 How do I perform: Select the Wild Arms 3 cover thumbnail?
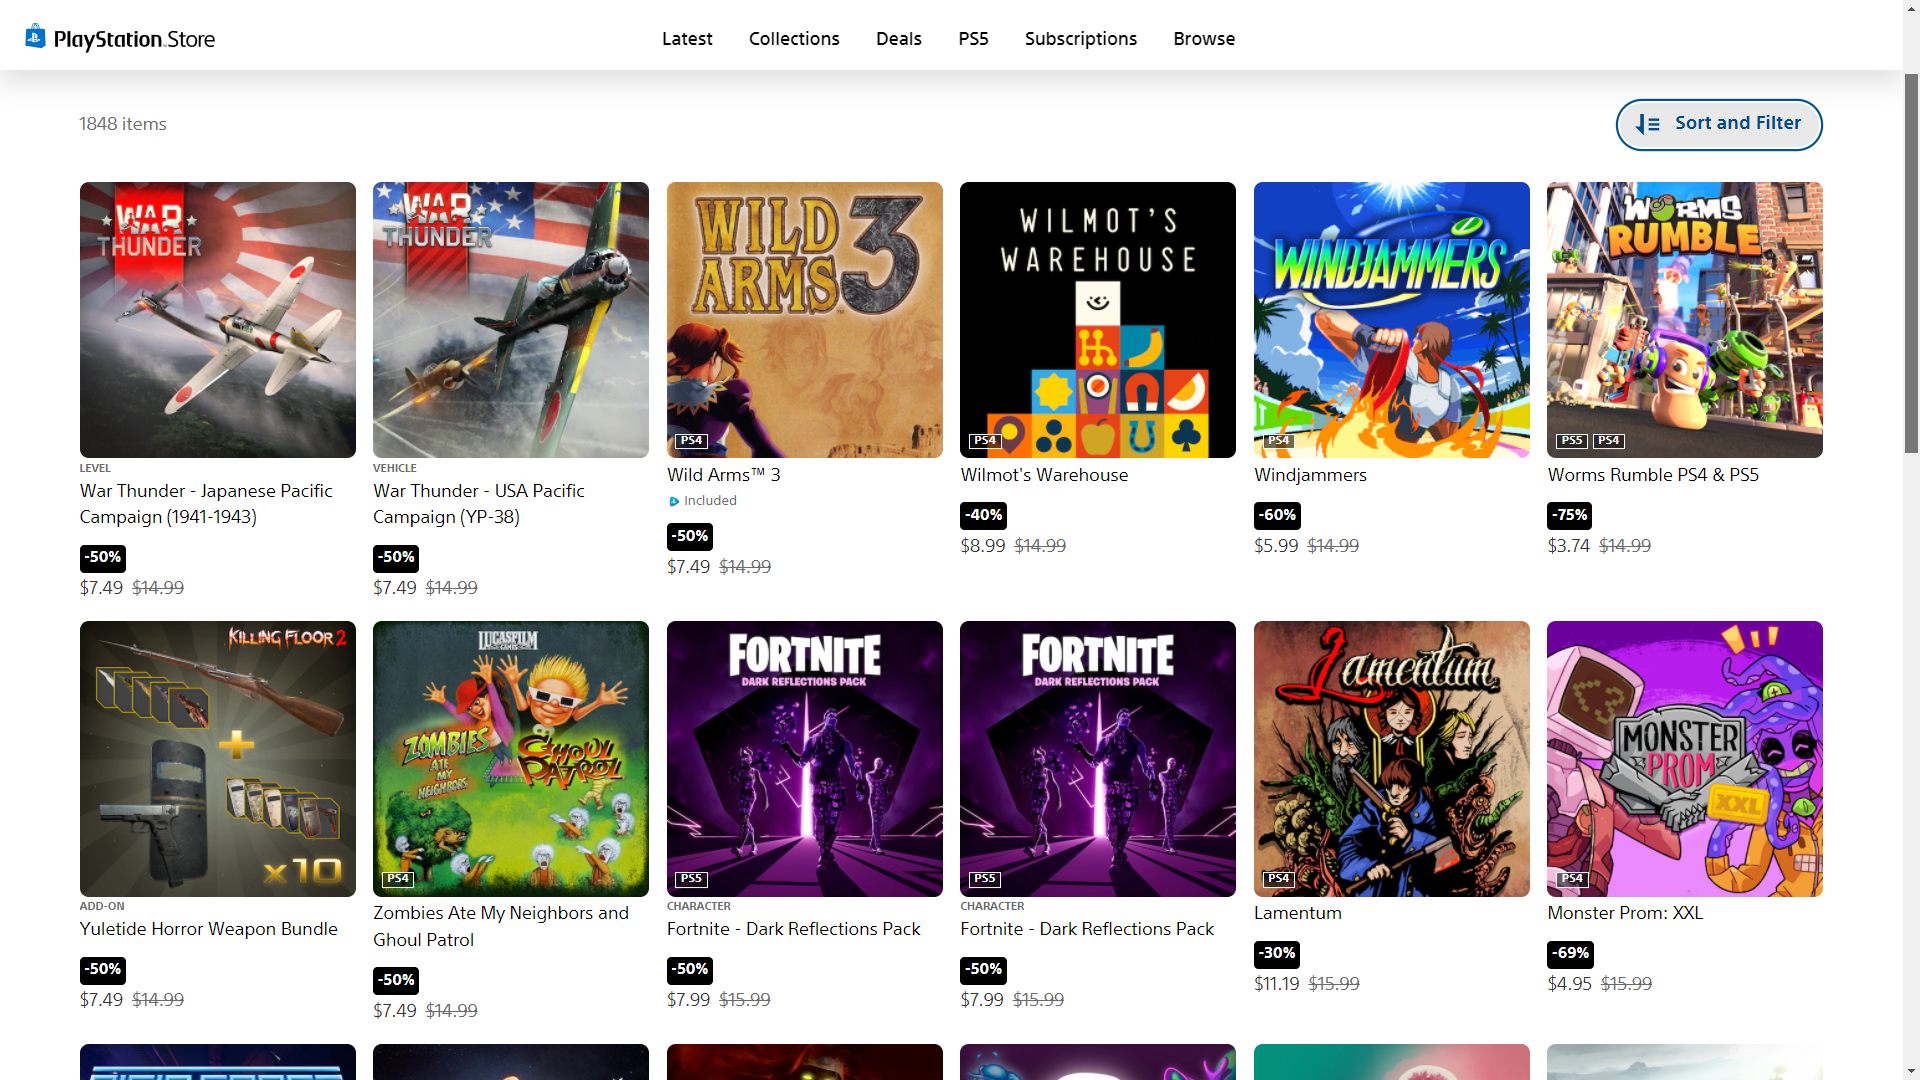pos(804,320)
